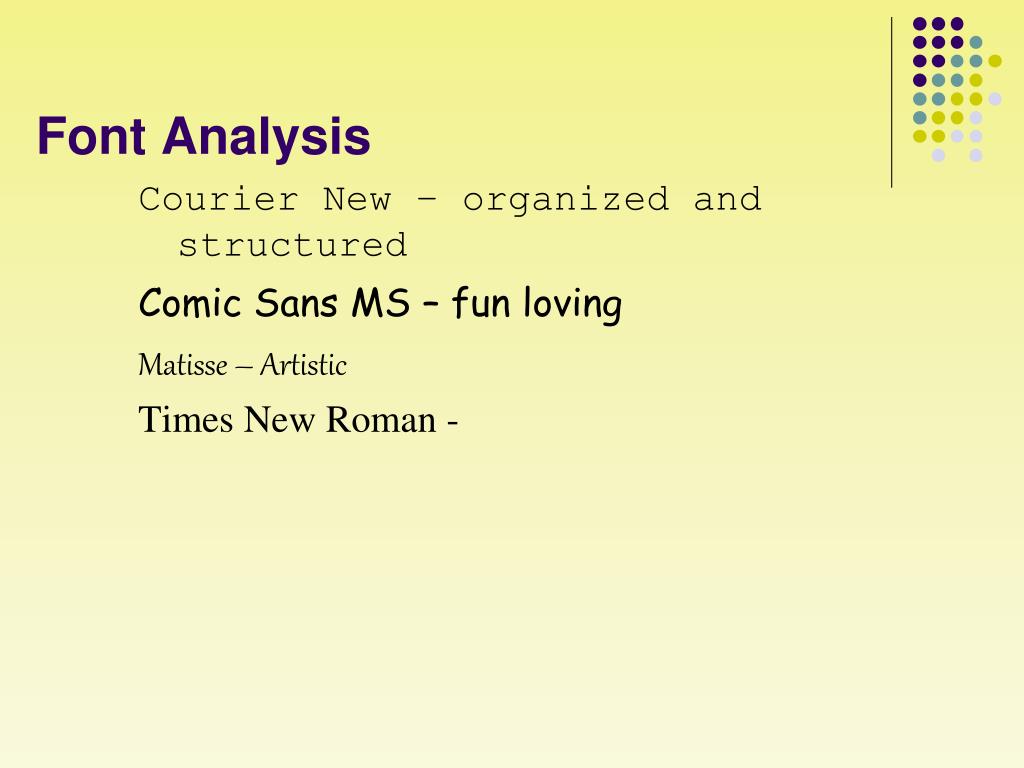1024x768 pixels.
Task: Click the word "Artistic" in italic line
Action: click(303, 365)
